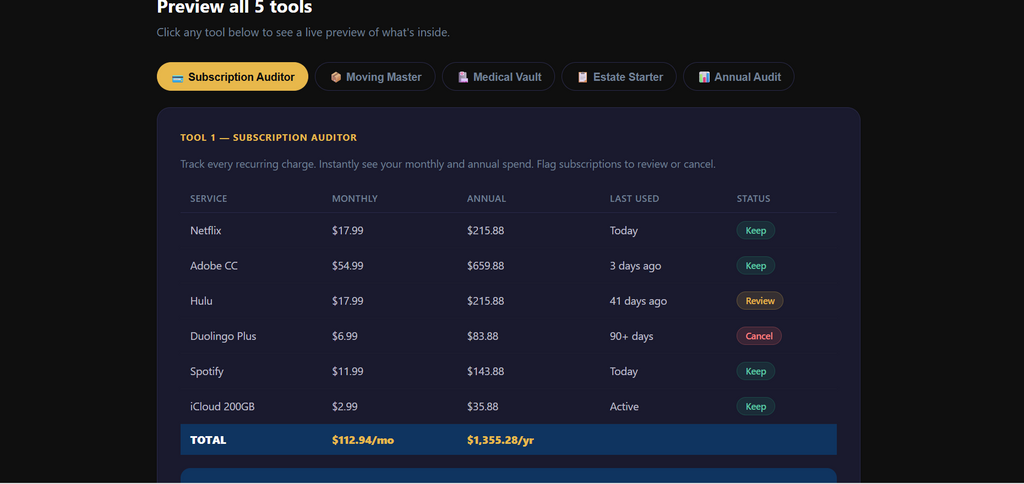Click the ANNUAL column header
Image resolution: width=1024 pixels, height=484 pixels.
(487, 199)
